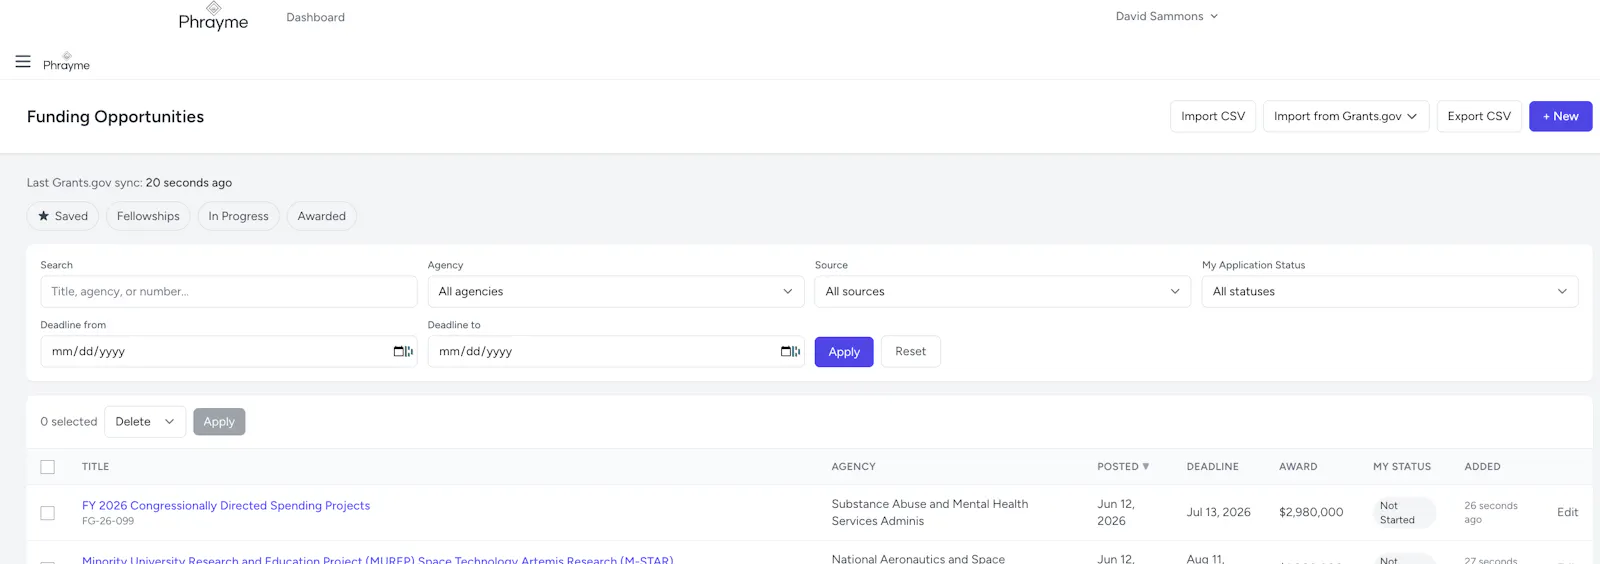Click the $2,980,000 award value

[1311, 512]
